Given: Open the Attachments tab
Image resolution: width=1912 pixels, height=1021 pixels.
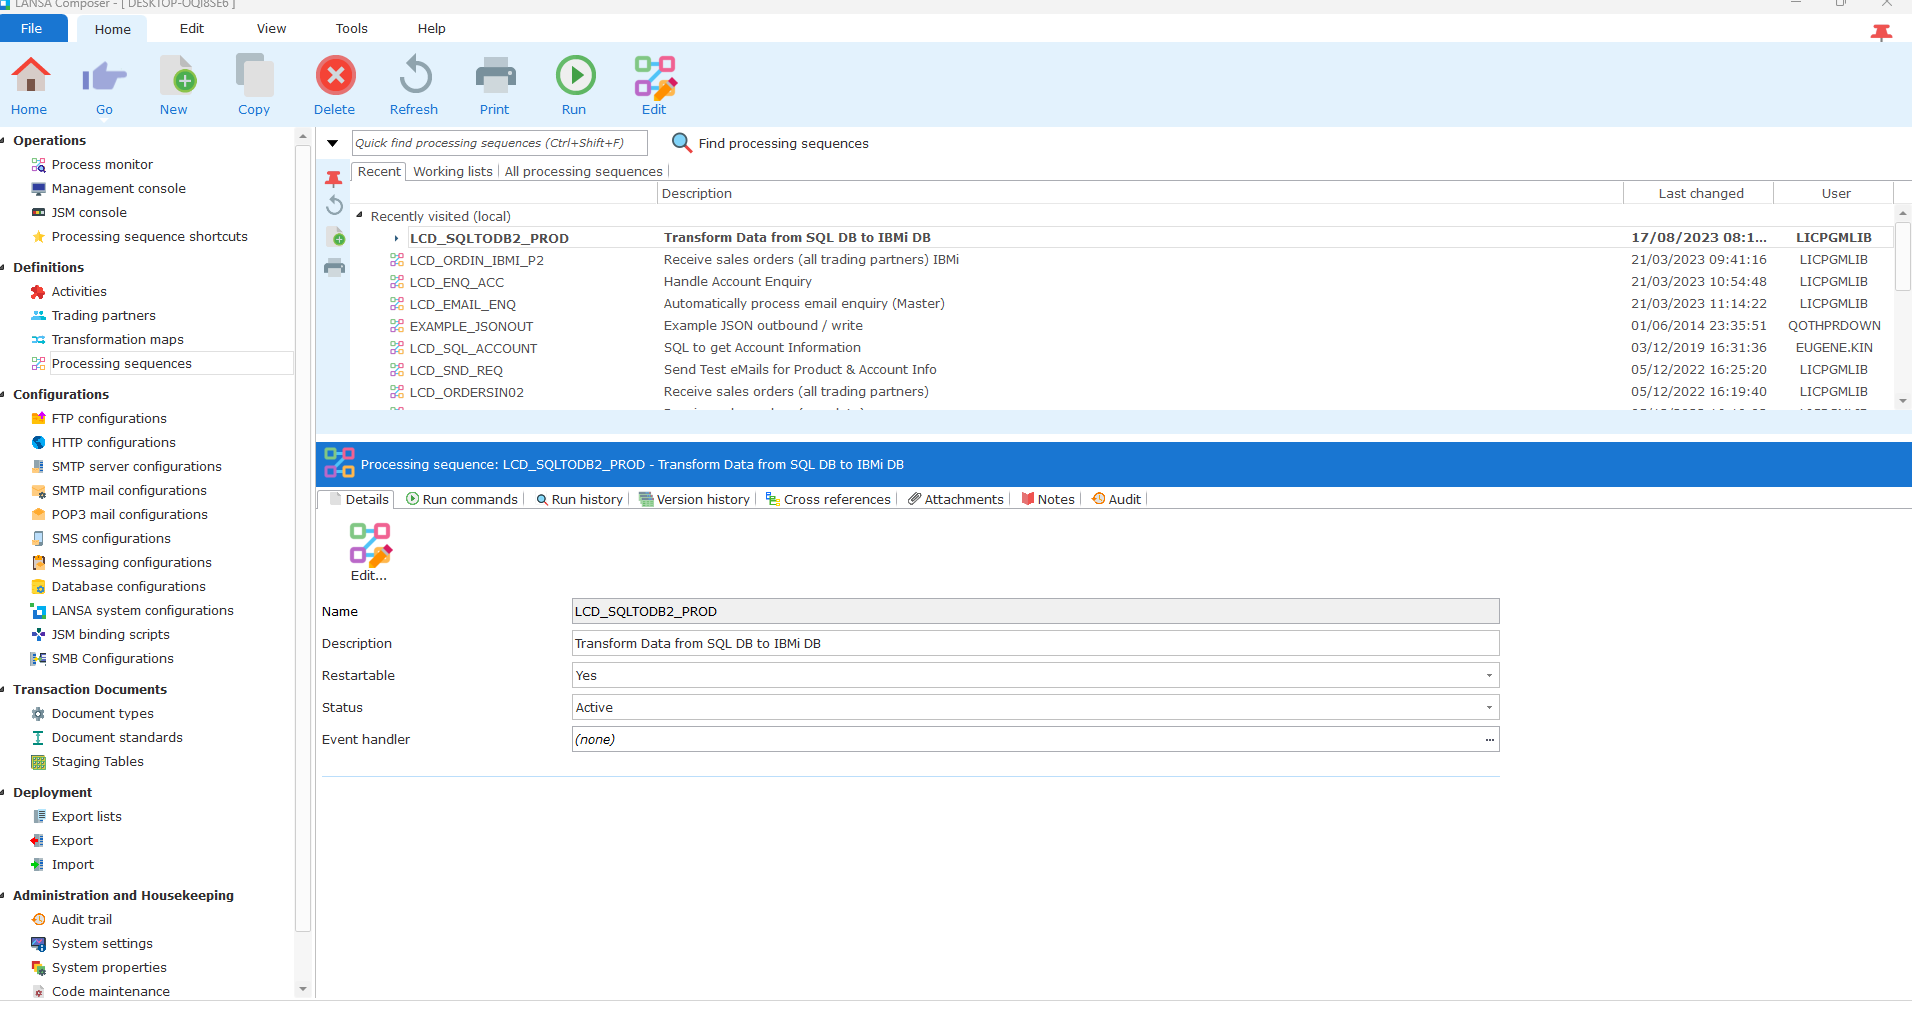Looking at the screenshot, I should point(955,499).
